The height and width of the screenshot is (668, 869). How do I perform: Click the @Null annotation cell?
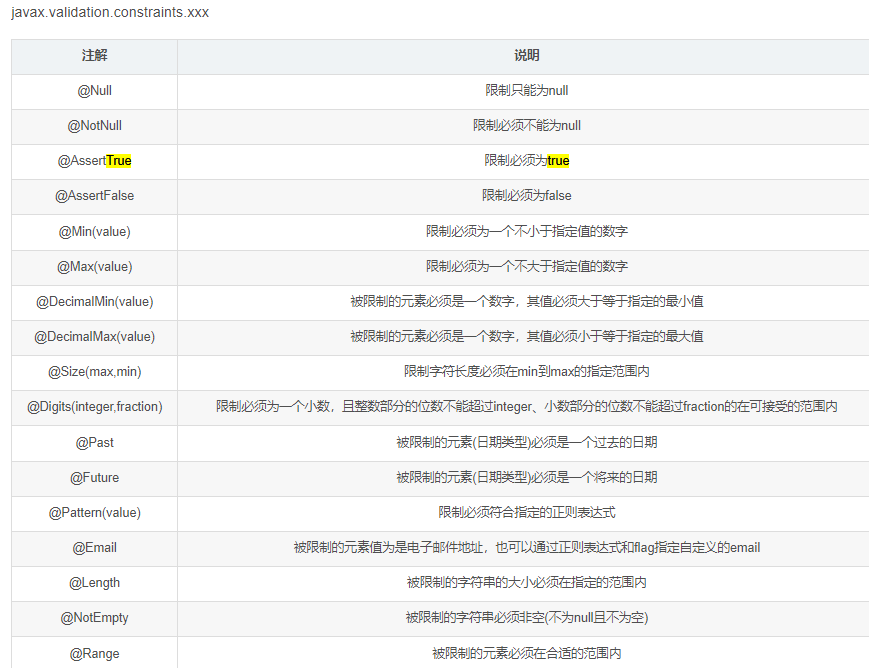coord(94,91)
